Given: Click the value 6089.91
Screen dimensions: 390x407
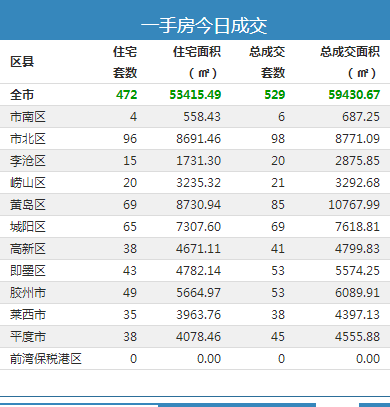Looking at the screenshot, I should click(x=358, y=293).
